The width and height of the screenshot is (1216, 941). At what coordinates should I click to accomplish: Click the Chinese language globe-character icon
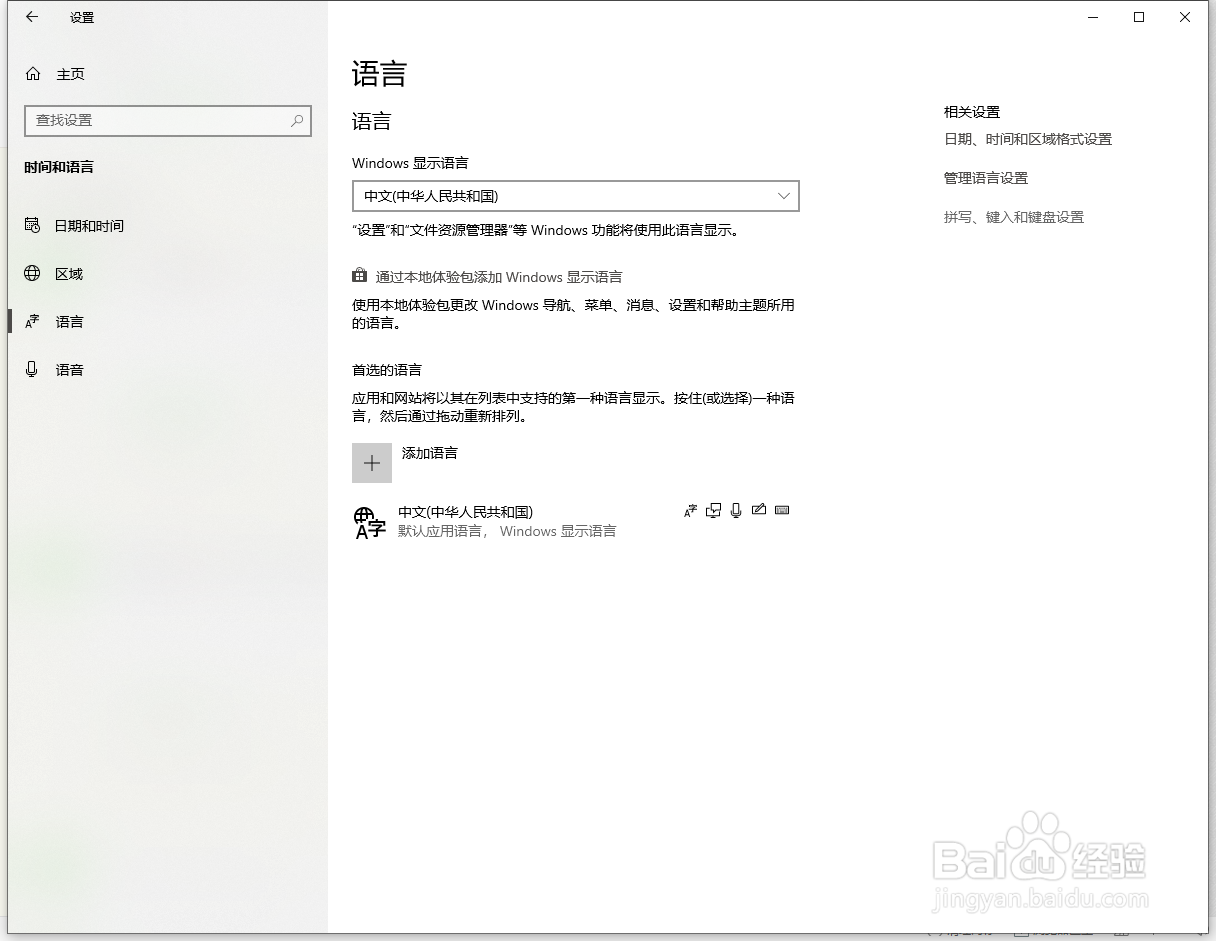coord(370,522)
